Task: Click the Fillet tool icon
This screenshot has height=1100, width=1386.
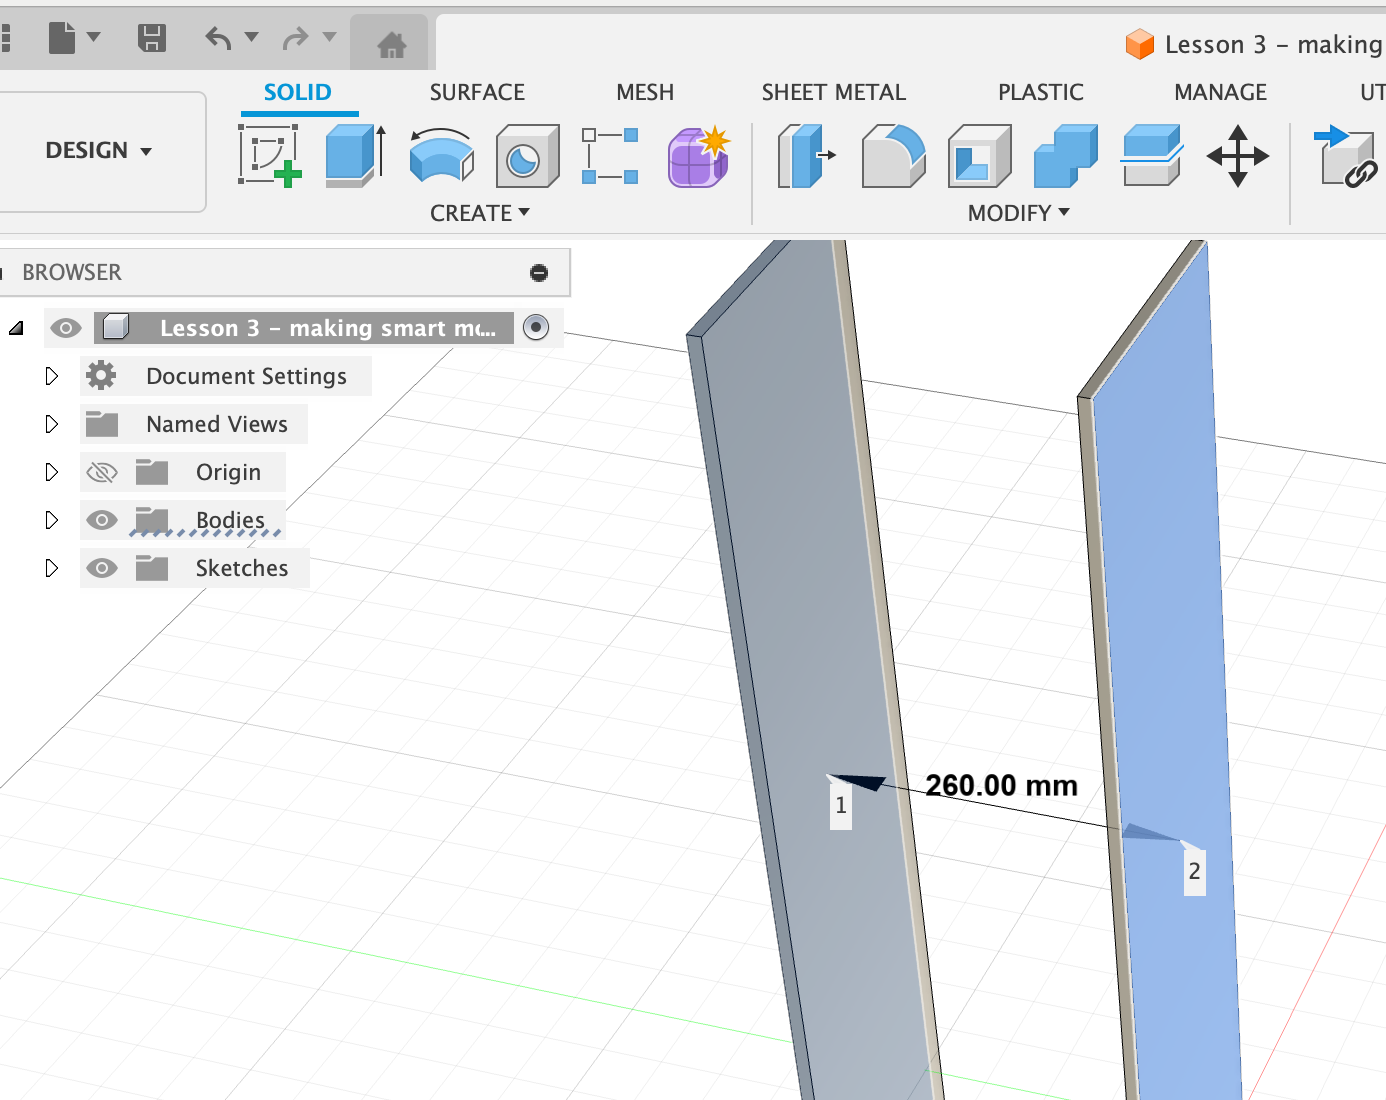Action: click(x=893, y=156)
